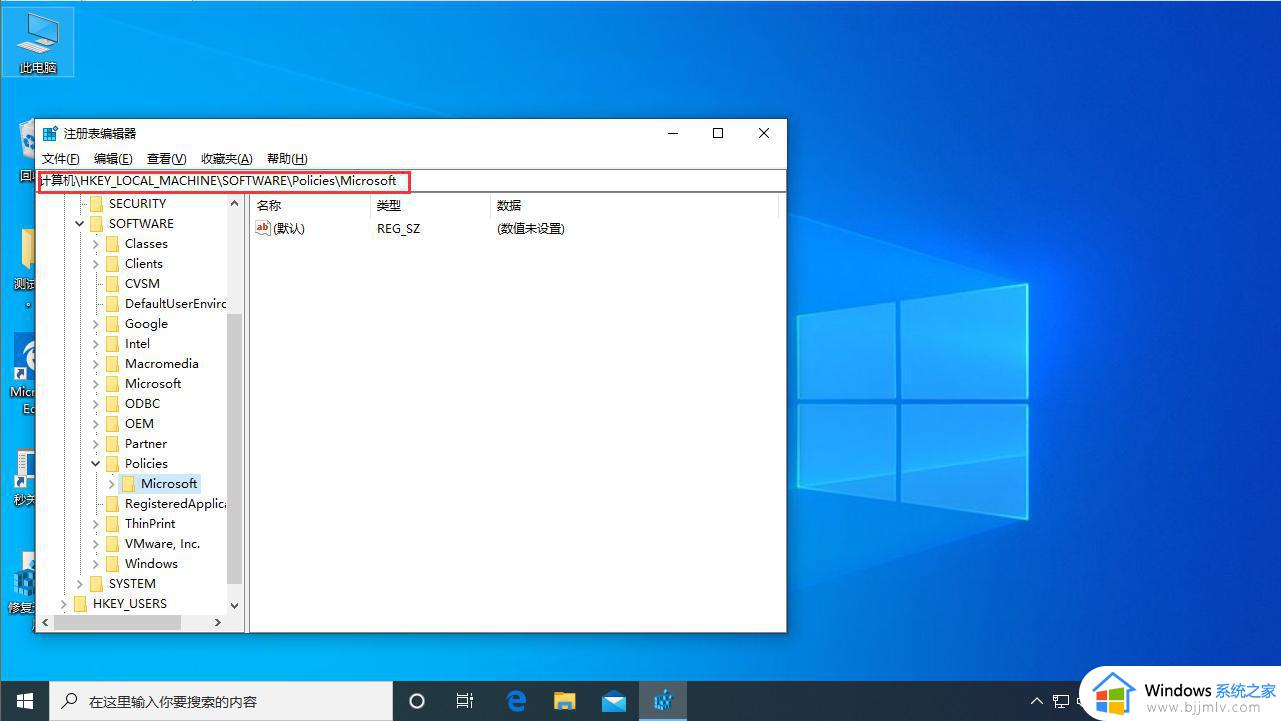The width and height of the screenshot is (1281, 721).
Task: Select the DefaultUserEnvironment folder icon
Action: tap(112, 304)
